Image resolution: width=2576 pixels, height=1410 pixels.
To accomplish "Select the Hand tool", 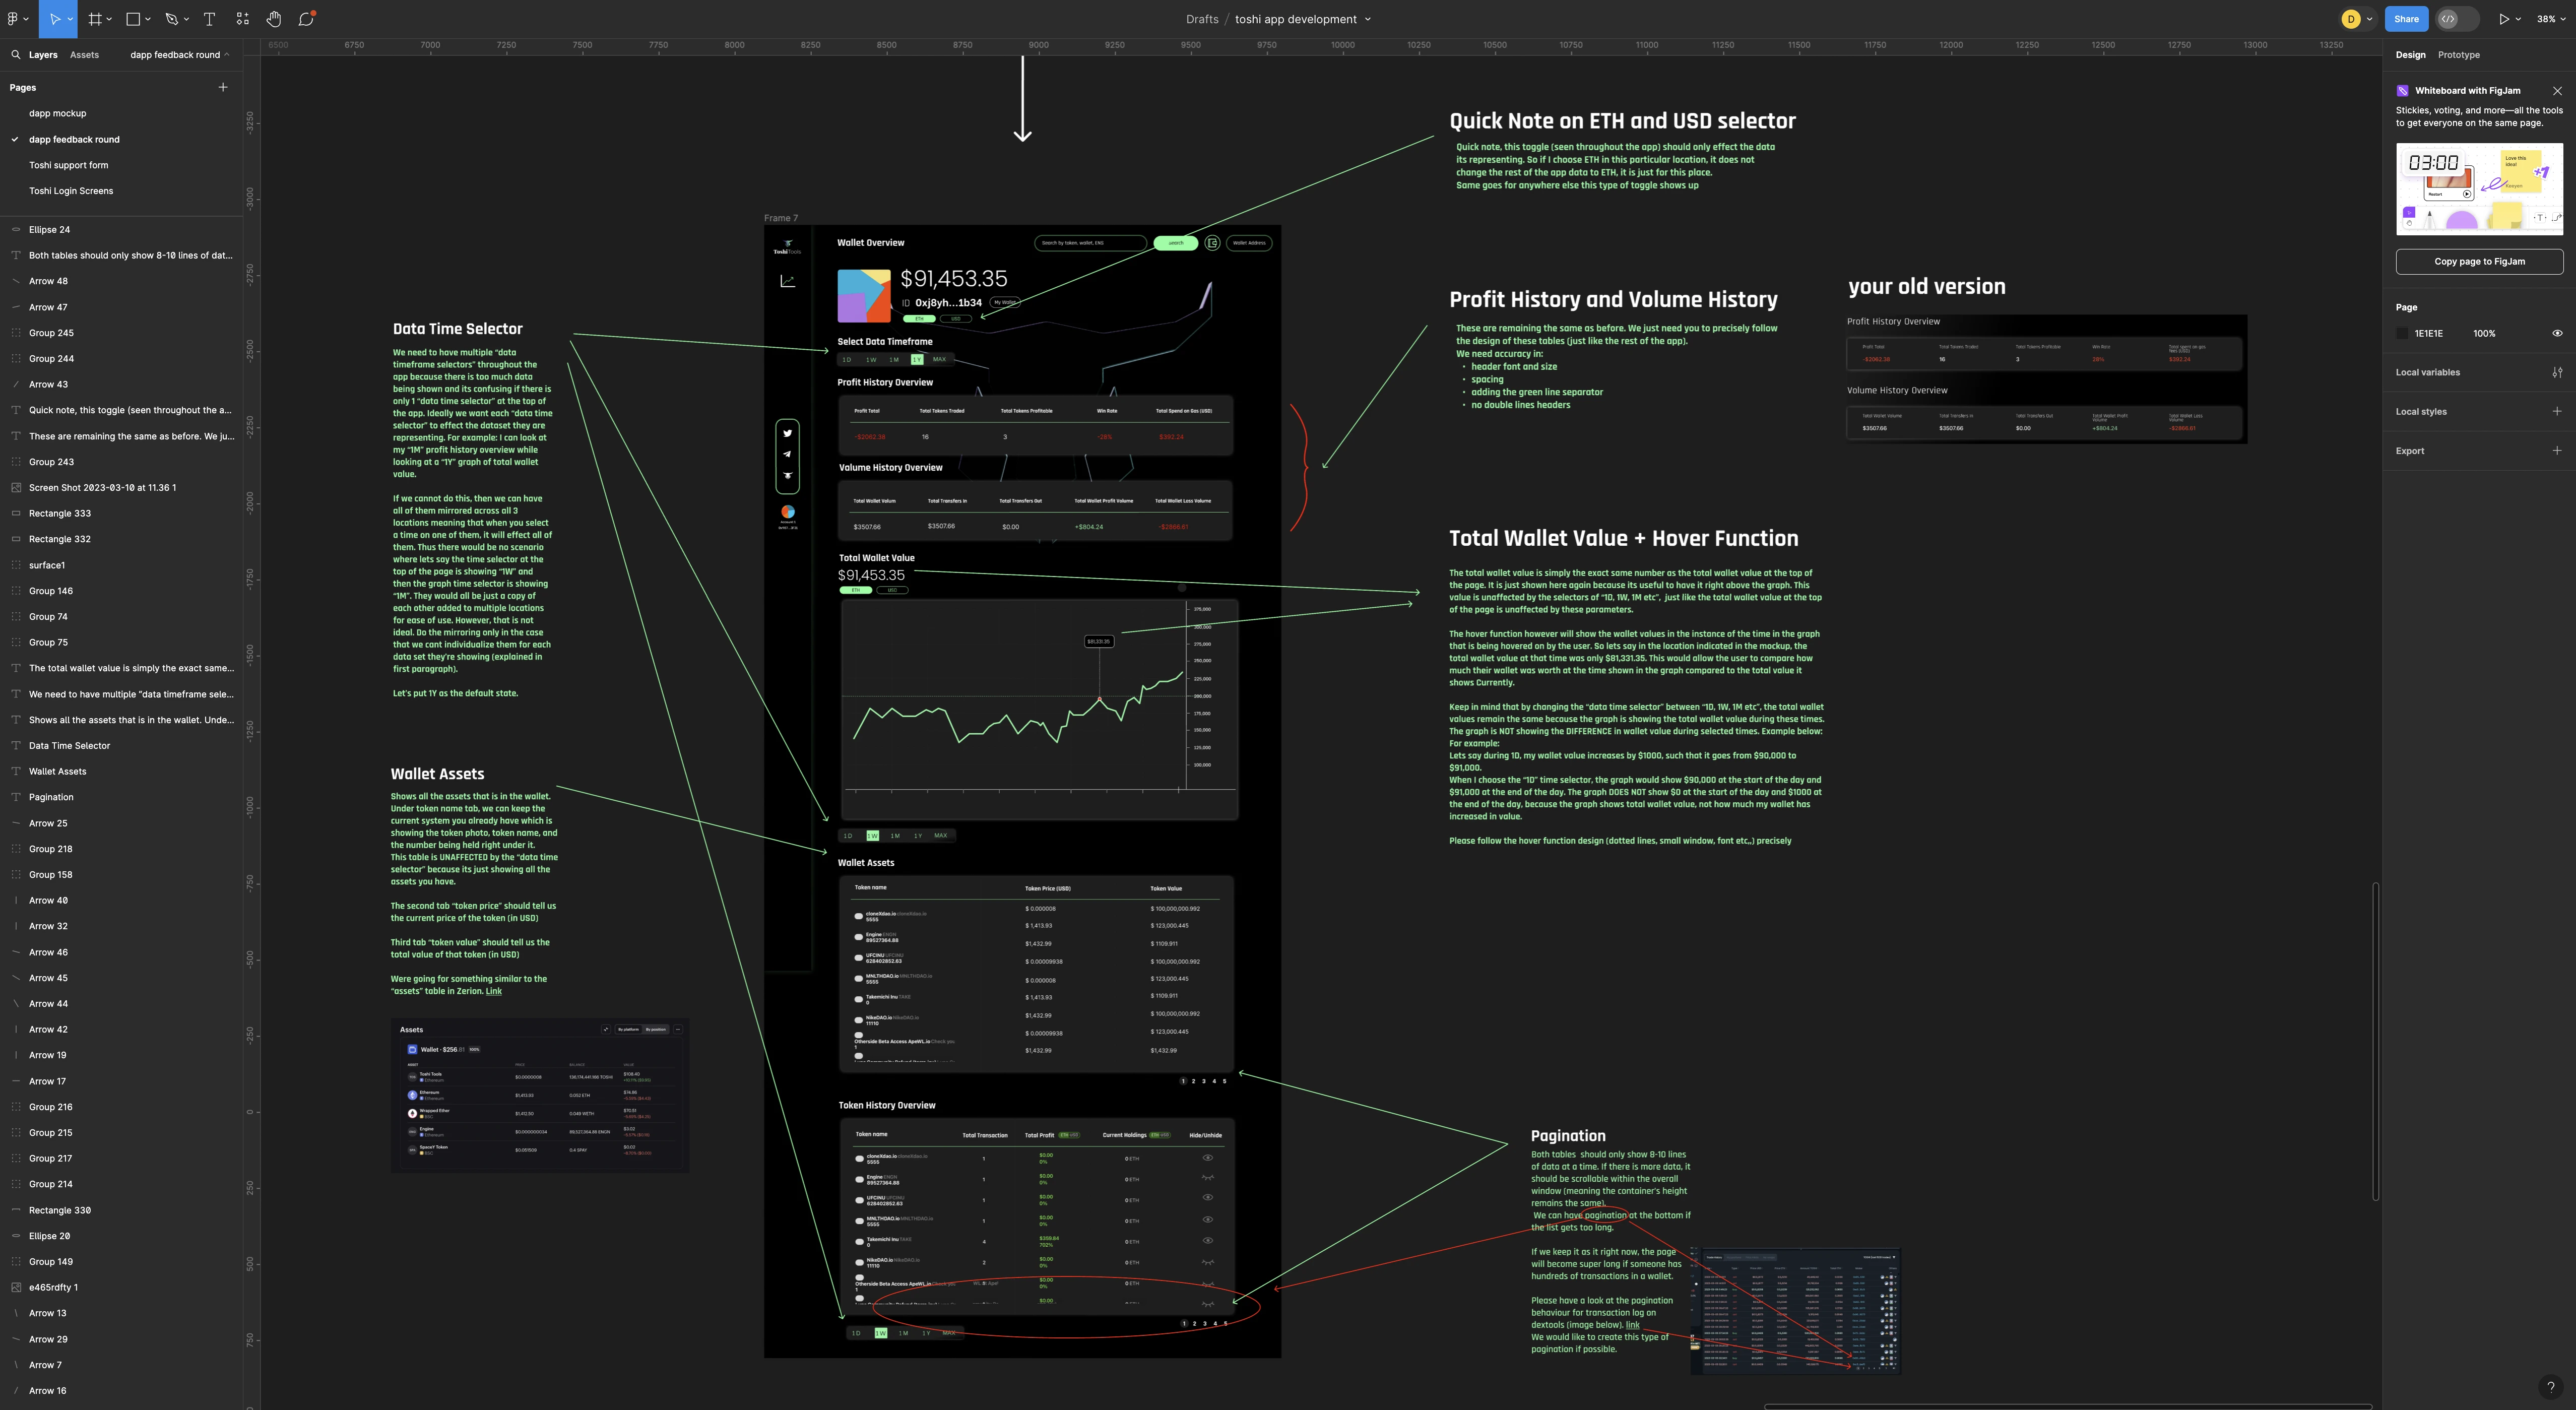I will tap(274, 19).
